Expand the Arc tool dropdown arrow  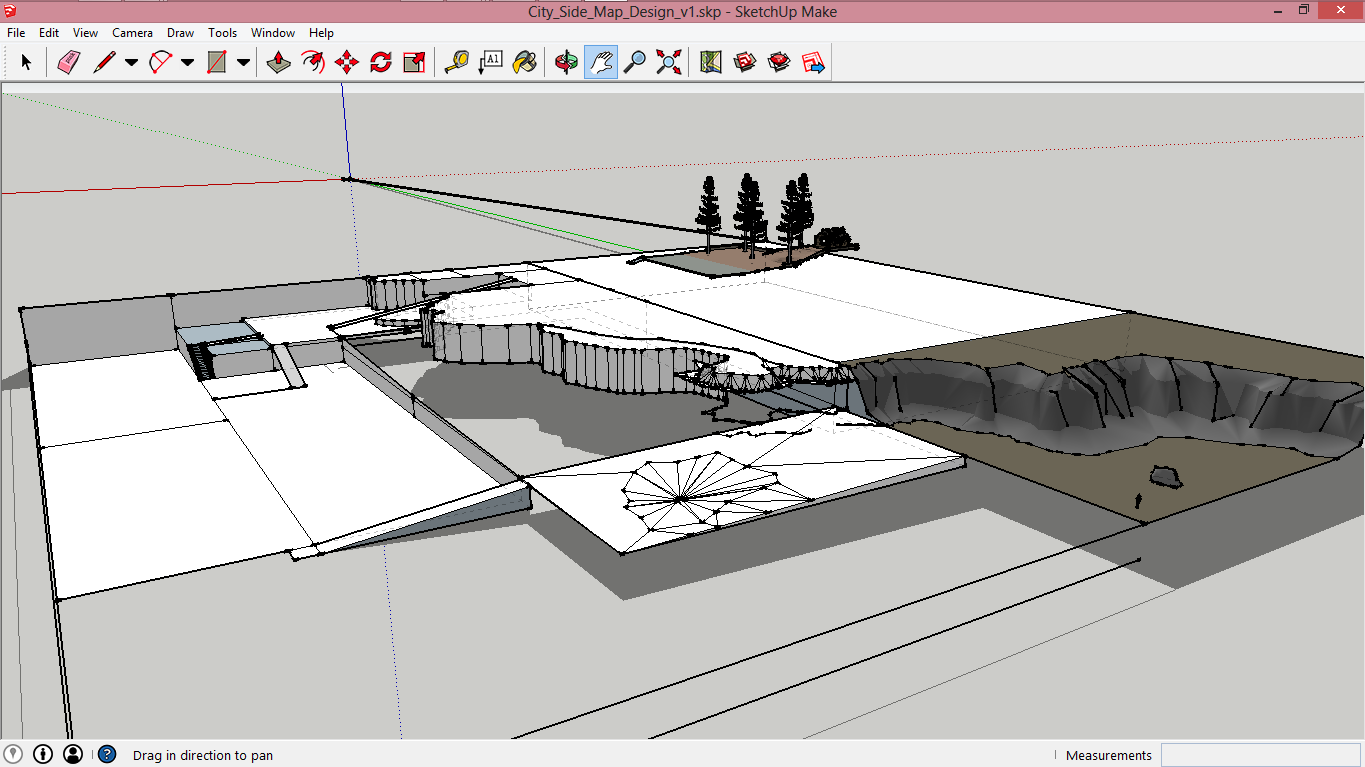187,63
